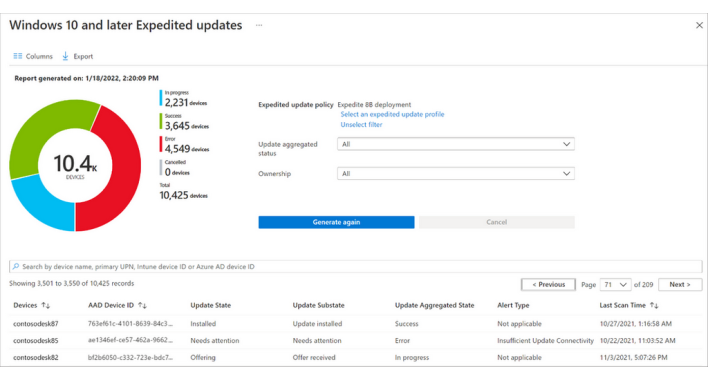Viewport: 708px width, 380px height.
Task: Click scan time 11/3/2021, 5:07:26 PM
Action: 633,357
